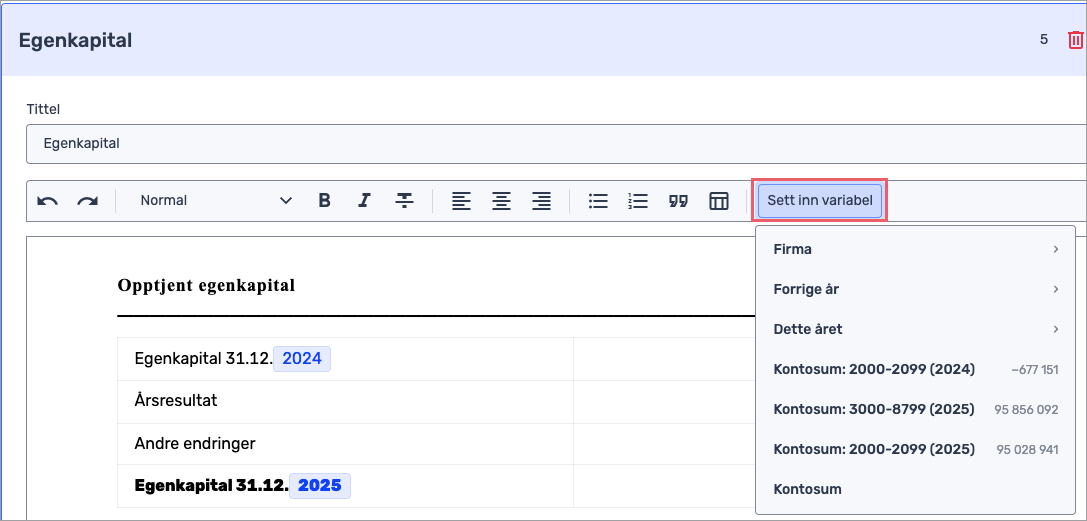Align text right
1087x521 pixels.
(x=541, y=201)
